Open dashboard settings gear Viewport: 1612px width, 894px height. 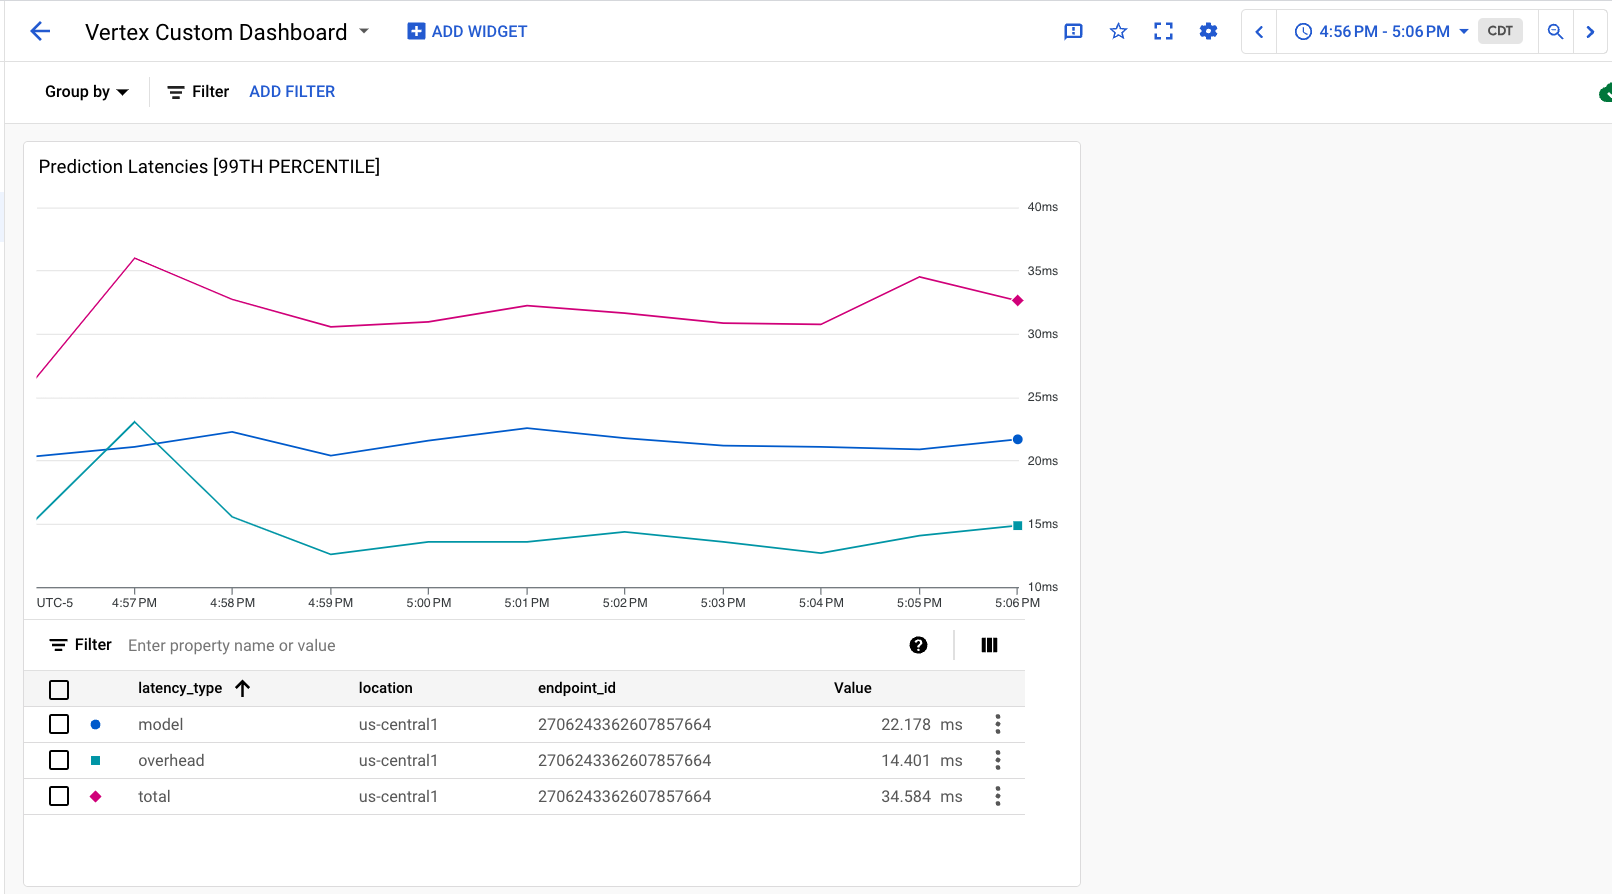tap(1208, 31)
